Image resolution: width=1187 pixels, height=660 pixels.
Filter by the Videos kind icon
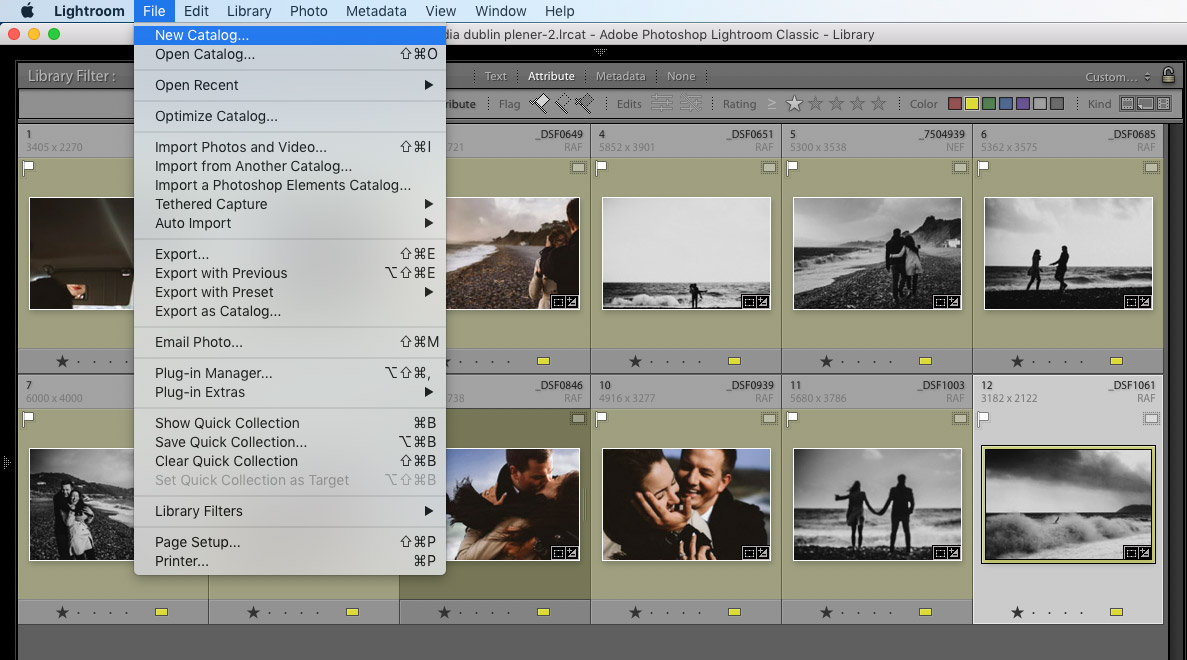tap(1162, 103)
